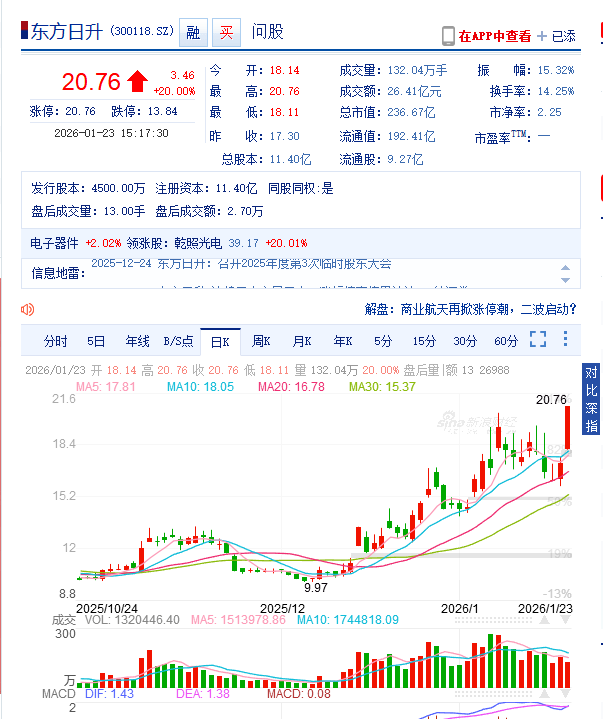Click the MACD panel scroll handle
Image resolution: width=603 pixels, height=719 pixels.
pos(493,694)
